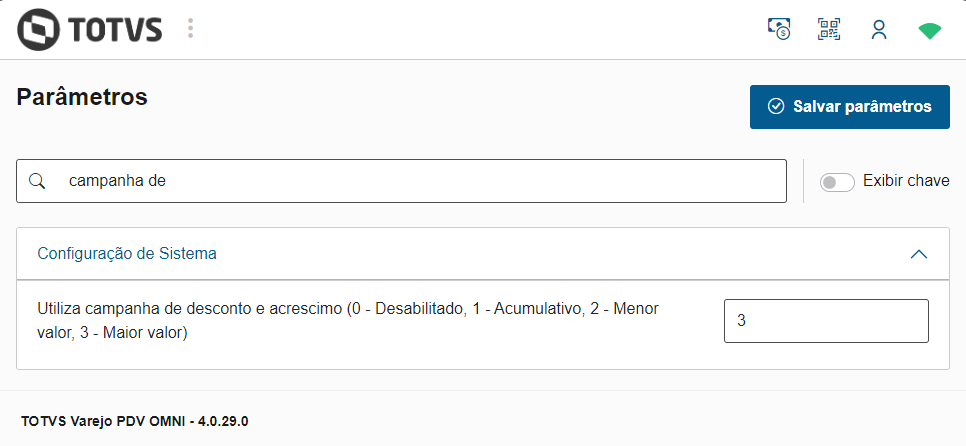Click the magnifier search icon

37,181
